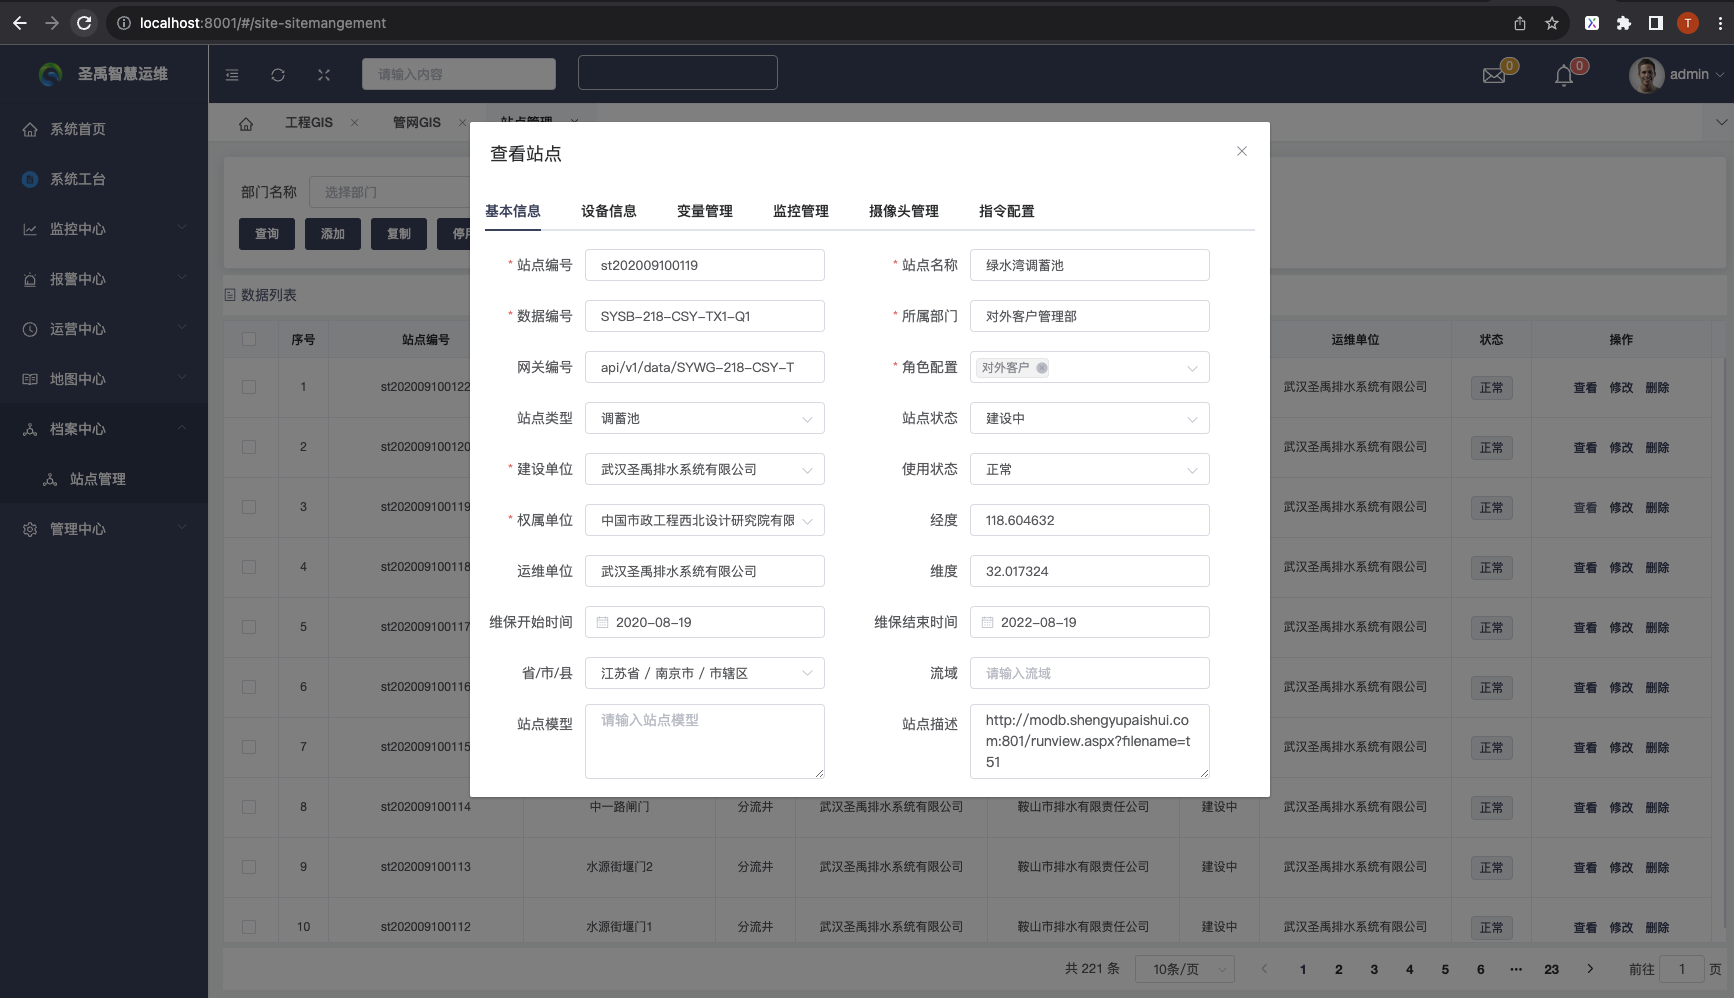
Task: Open the 省/市/县 cascader dropdown
Action: (704, 674)
